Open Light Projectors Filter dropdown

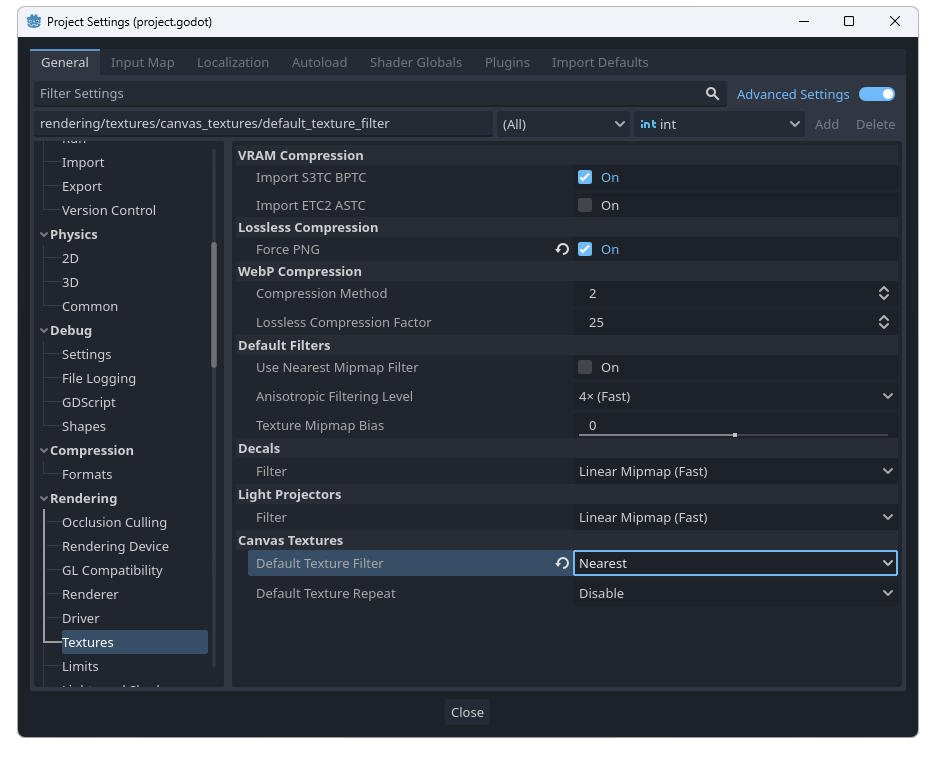point(735,517)
